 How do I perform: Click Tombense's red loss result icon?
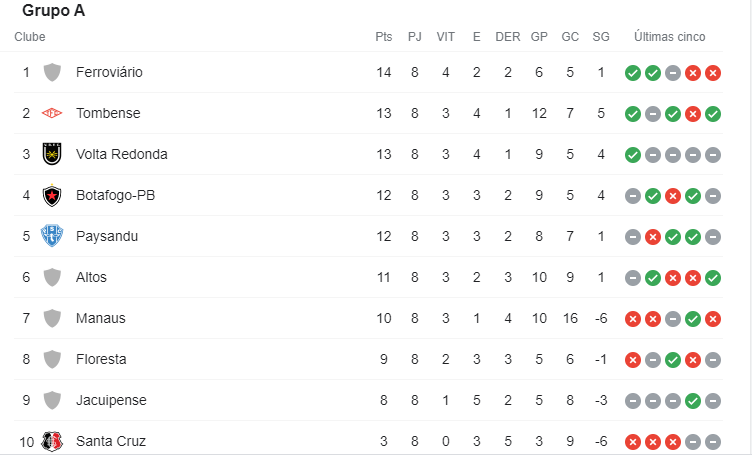click(692, 114)
